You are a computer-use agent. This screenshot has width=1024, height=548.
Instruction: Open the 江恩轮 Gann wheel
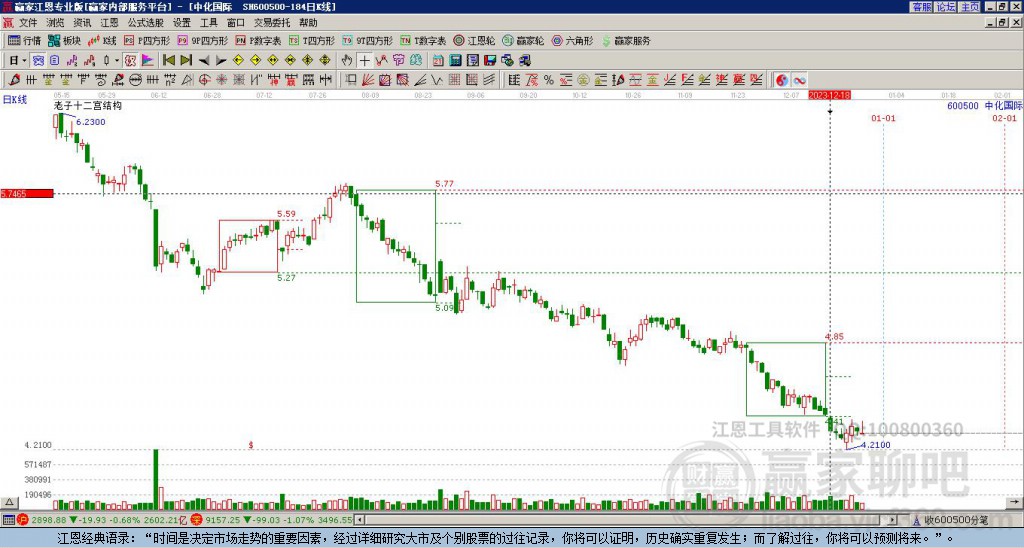click(x=474, y=40)
